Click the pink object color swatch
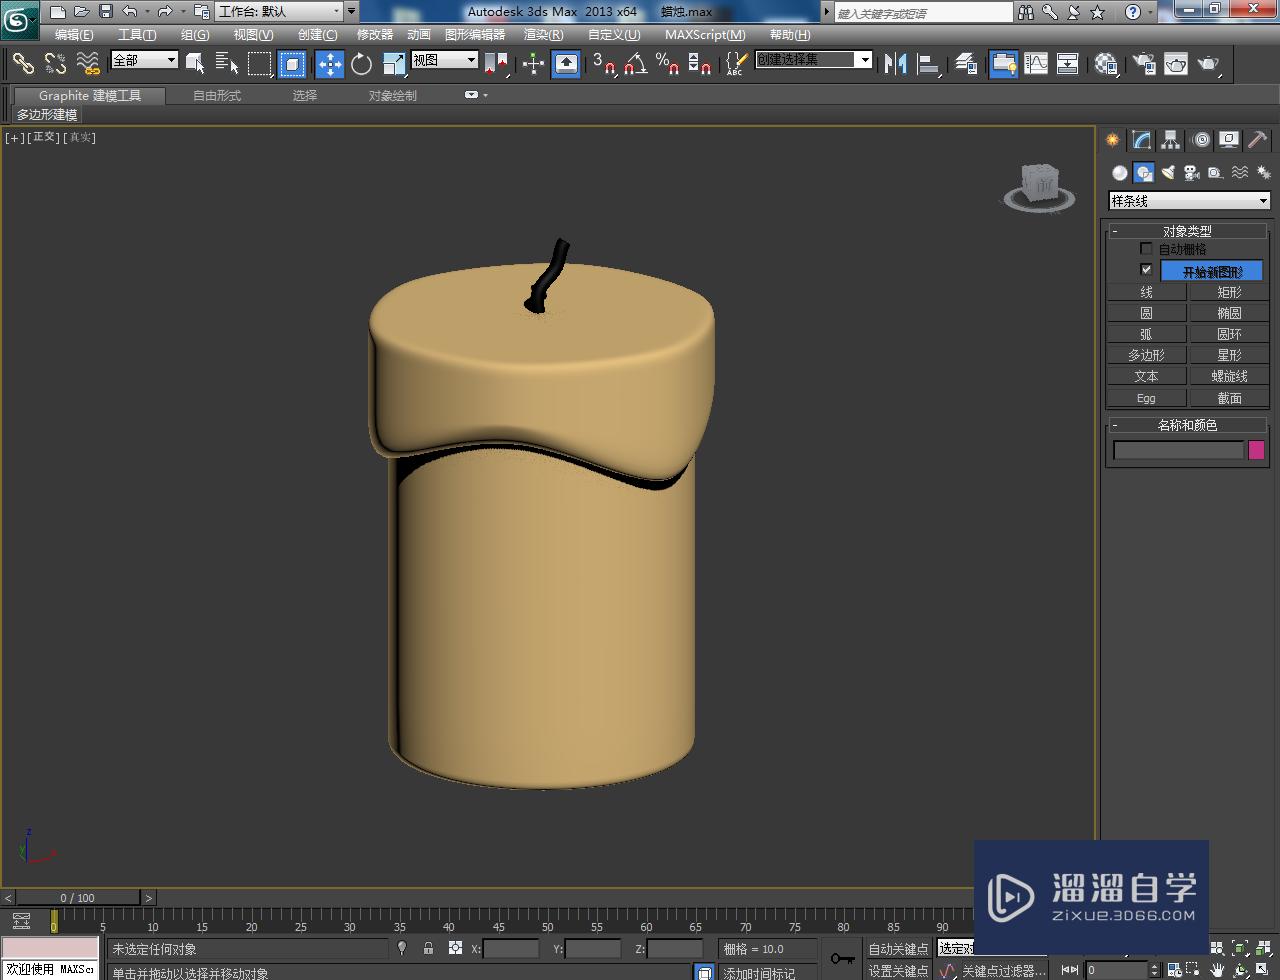Viewport: 1280px width, 980px height. (x=1256, y=450)
